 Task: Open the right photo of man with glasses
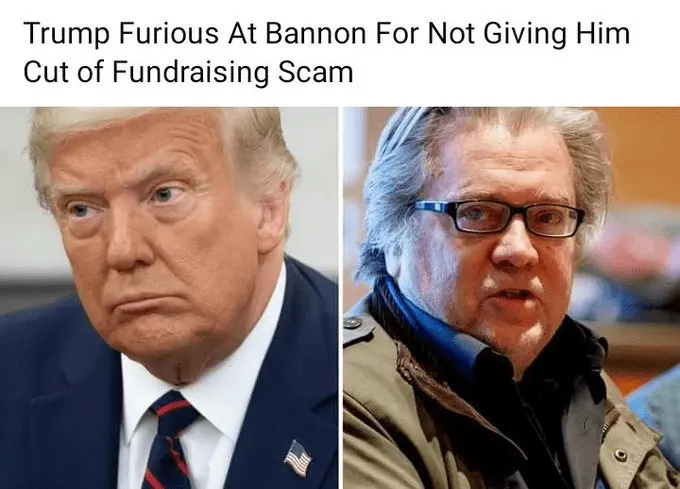tap(512, 298)
